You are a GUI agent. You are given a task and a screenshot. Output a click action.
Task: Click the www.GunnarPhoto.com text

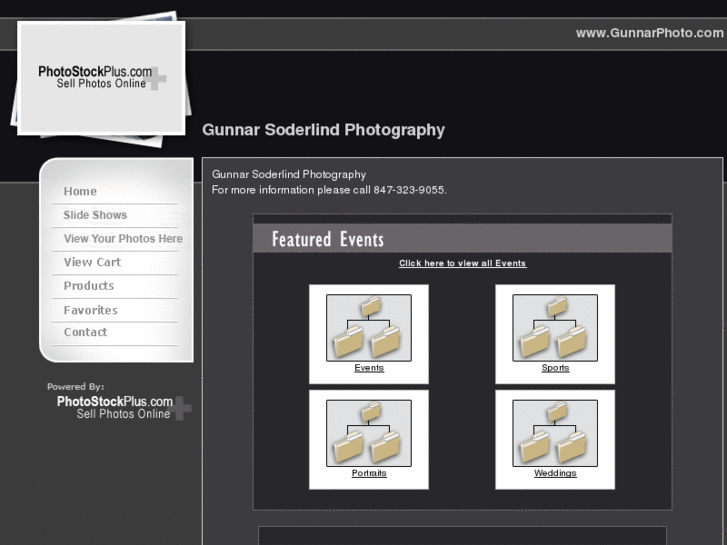[x=649, y=33]
